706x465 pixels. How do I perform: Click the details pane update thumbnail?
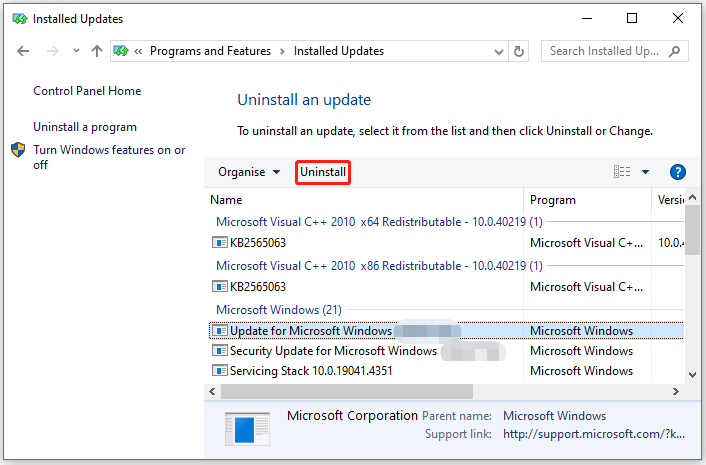[x=247, y=429]
